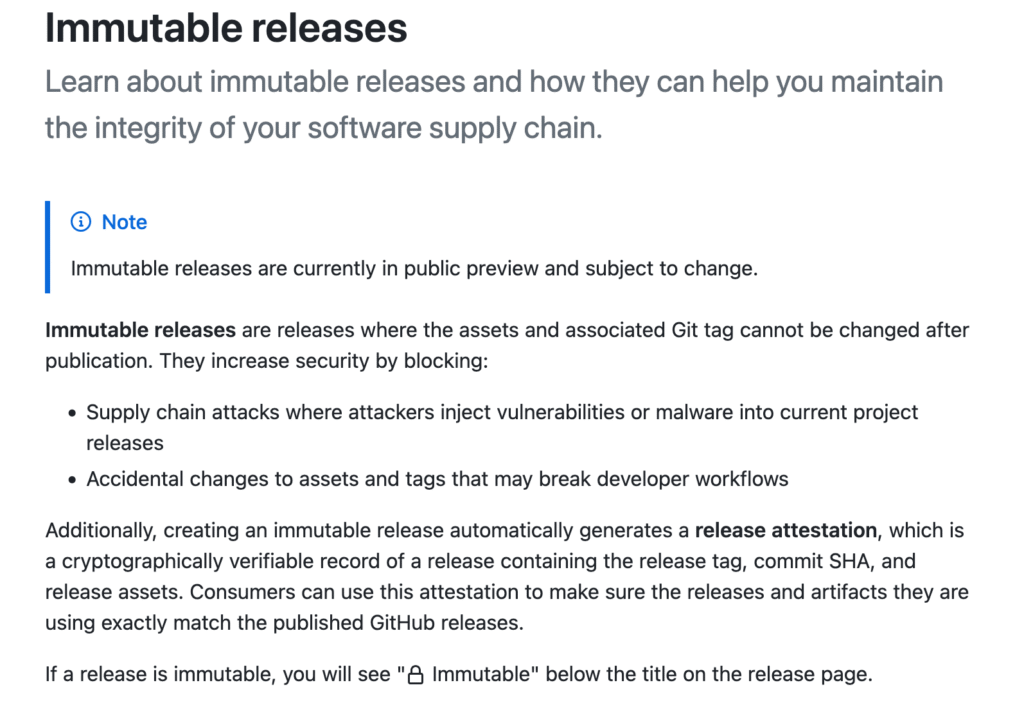
Task: Click the intro subtitle starting 'Learn about immutable'
Action: [494, 104]
